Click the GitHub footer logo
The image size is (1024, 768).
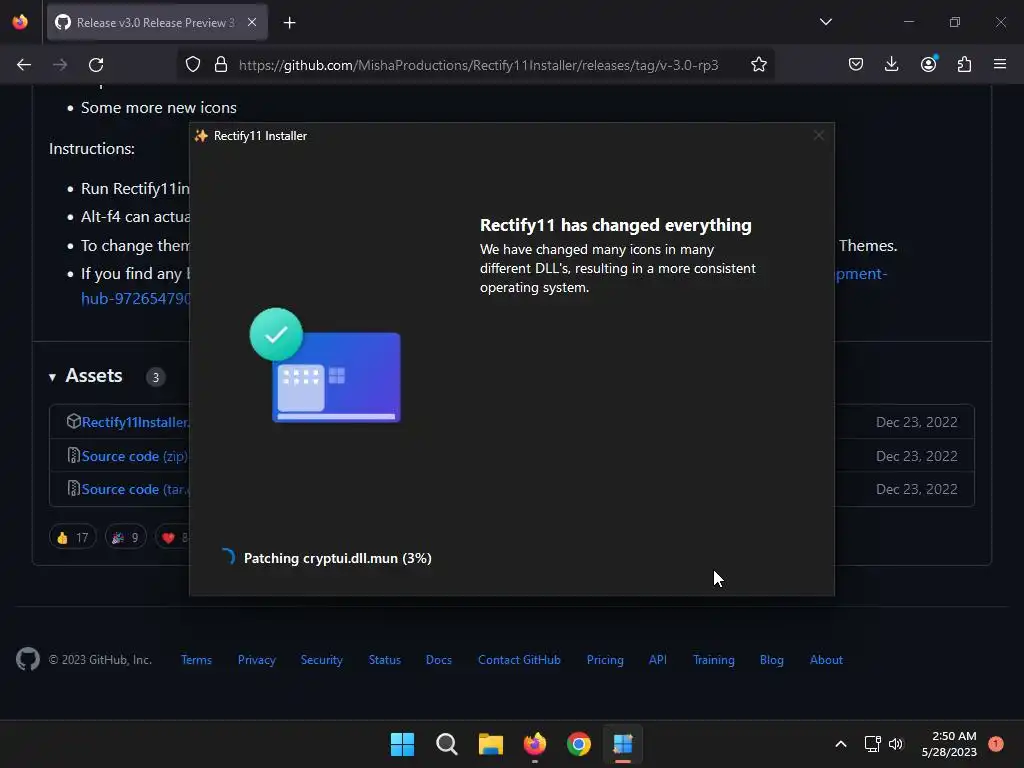click(27, 660)
